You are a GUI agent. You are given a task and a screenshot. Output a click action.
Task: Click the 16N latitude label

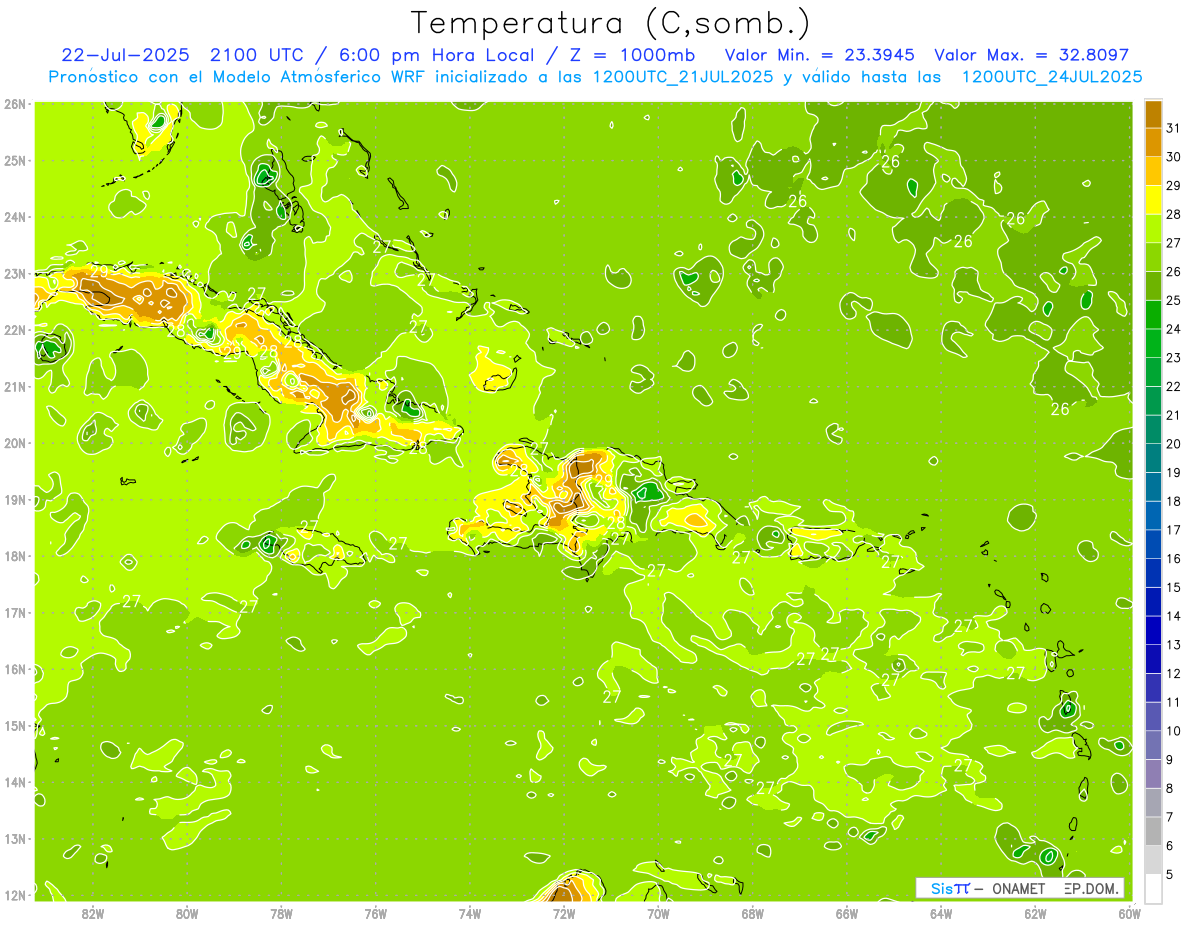(x=15, y=669)
